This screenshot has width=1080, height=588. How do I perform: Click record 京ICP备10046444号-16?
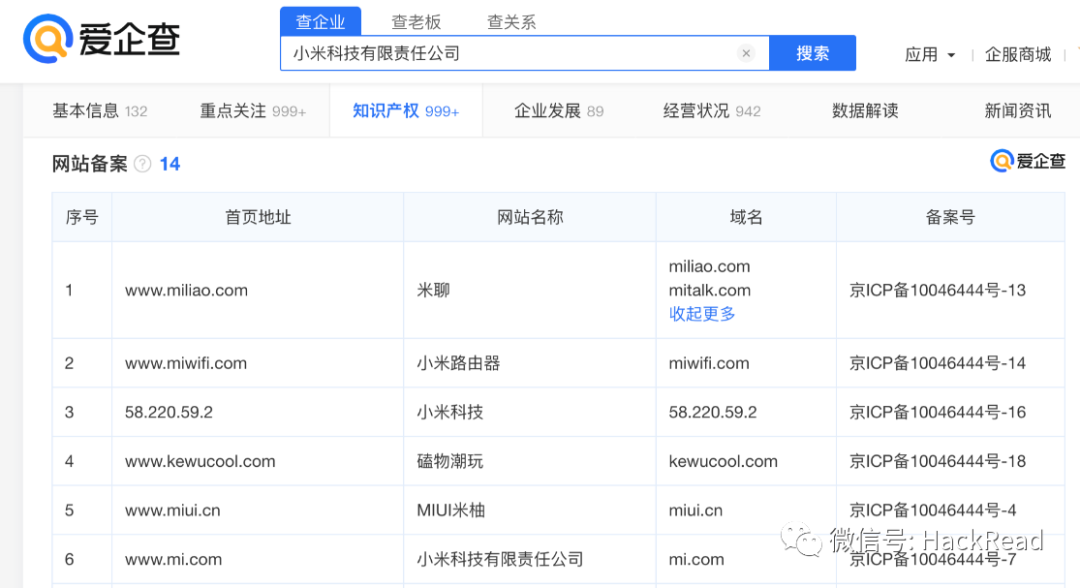[x=937, y=412]
